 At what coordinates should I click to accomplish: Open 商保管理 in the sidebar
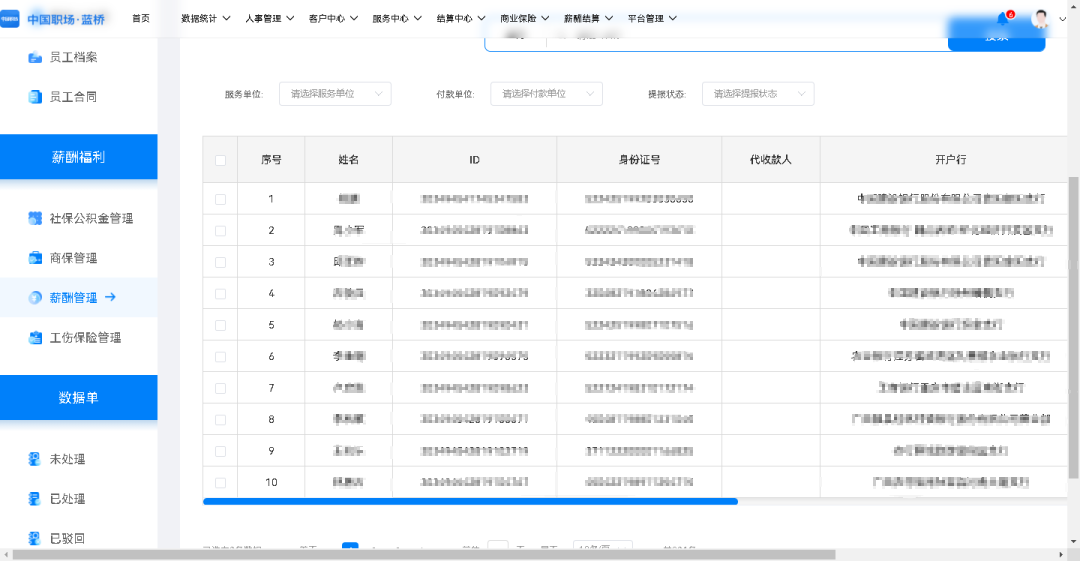pos(73,258)
